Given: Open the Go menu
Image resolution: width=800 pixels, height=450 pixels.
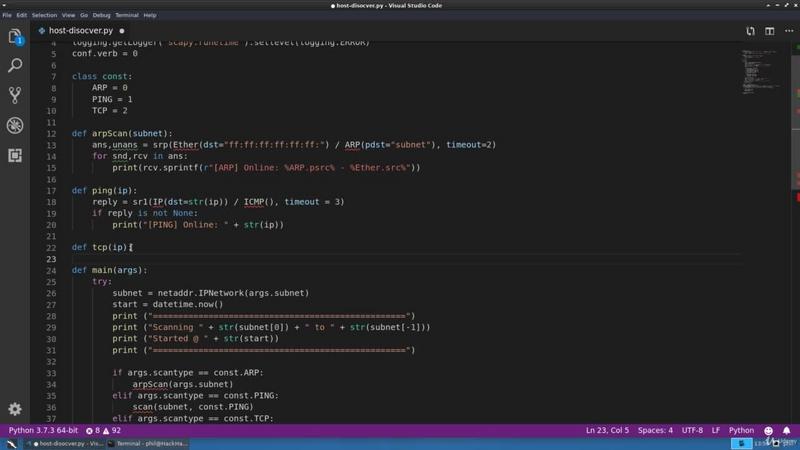Looking at the screenshot, I should pos(84,15).
